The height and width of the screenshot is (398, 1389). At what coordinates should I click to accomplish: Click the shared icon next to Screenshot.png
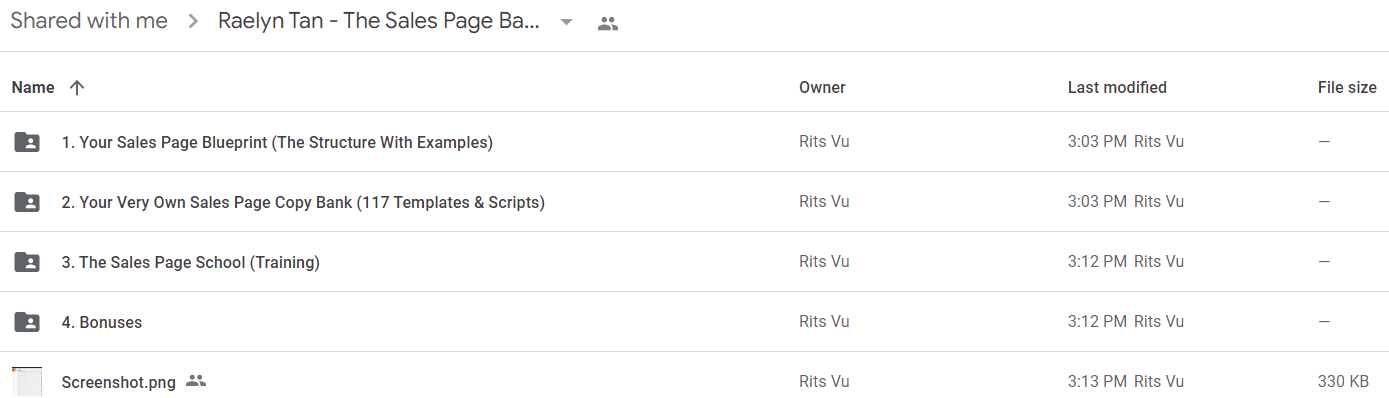(x=196, y=381)
